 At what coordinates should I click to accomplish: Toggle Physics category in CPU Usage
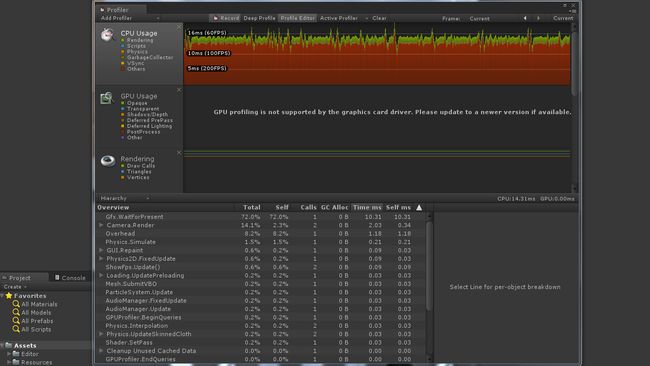click(x=122, y=52)
